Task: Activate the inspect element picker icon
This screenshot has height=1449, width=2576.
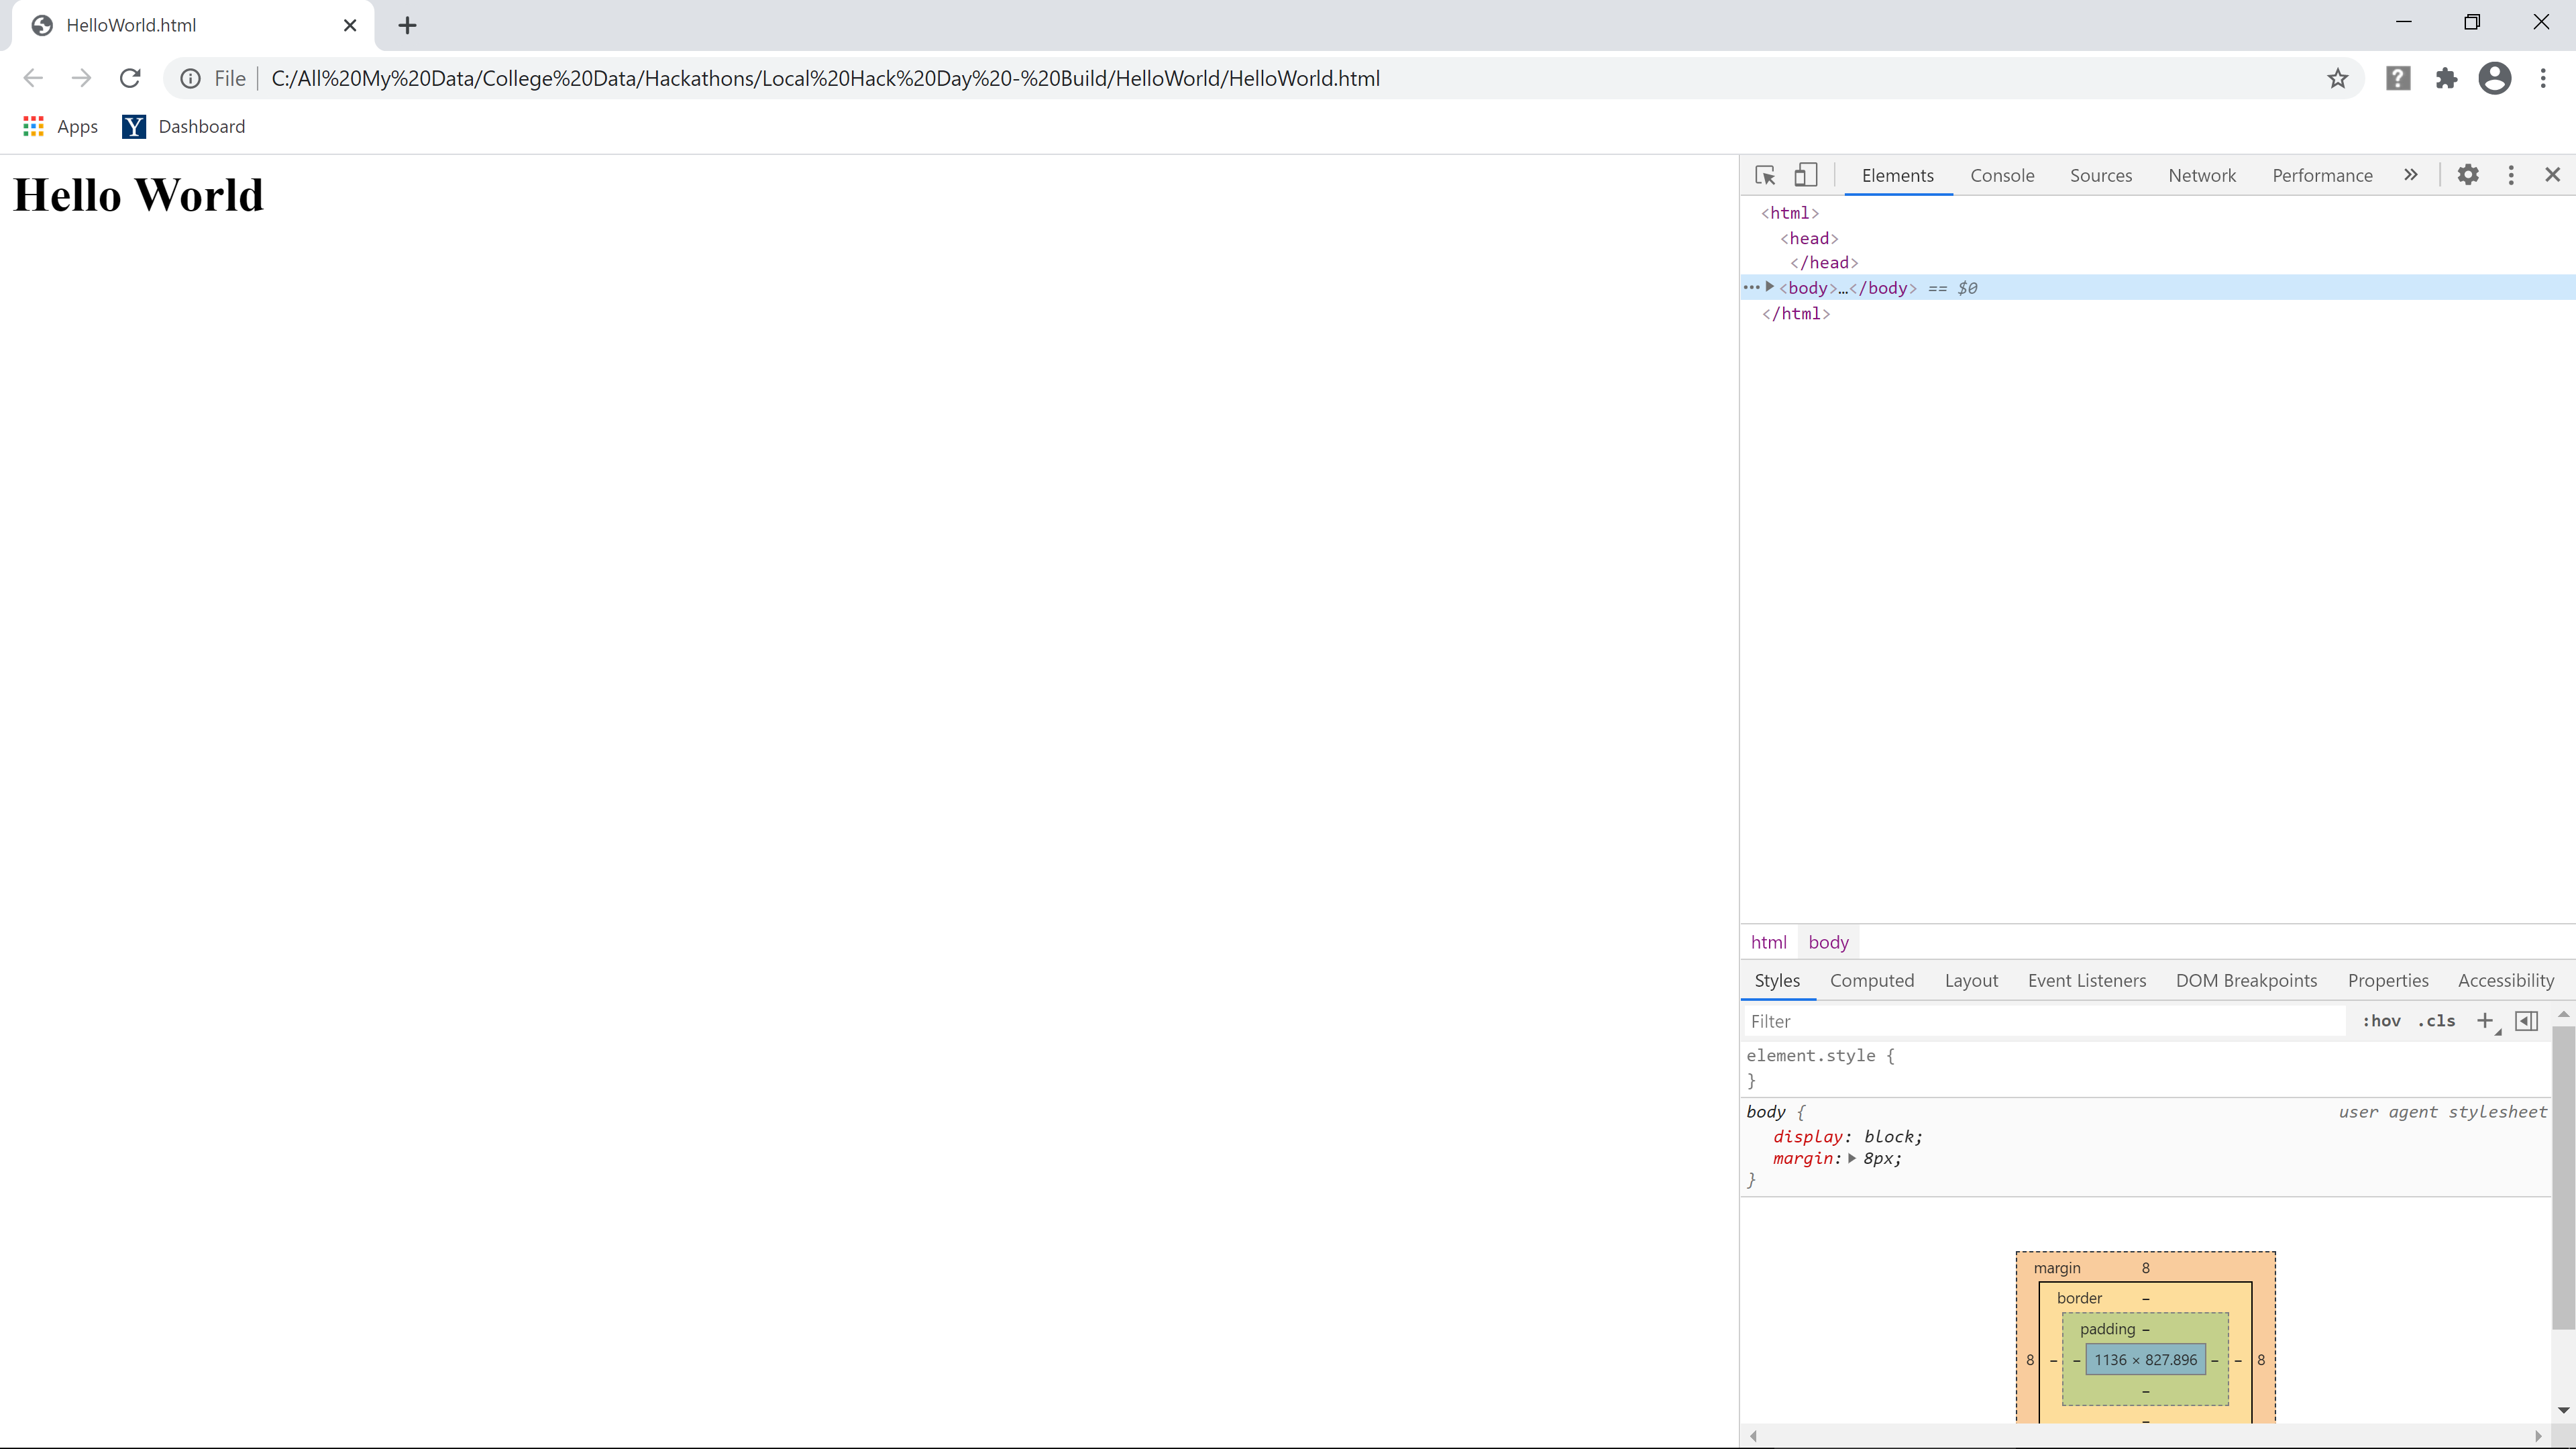Action: point(1765,175)
